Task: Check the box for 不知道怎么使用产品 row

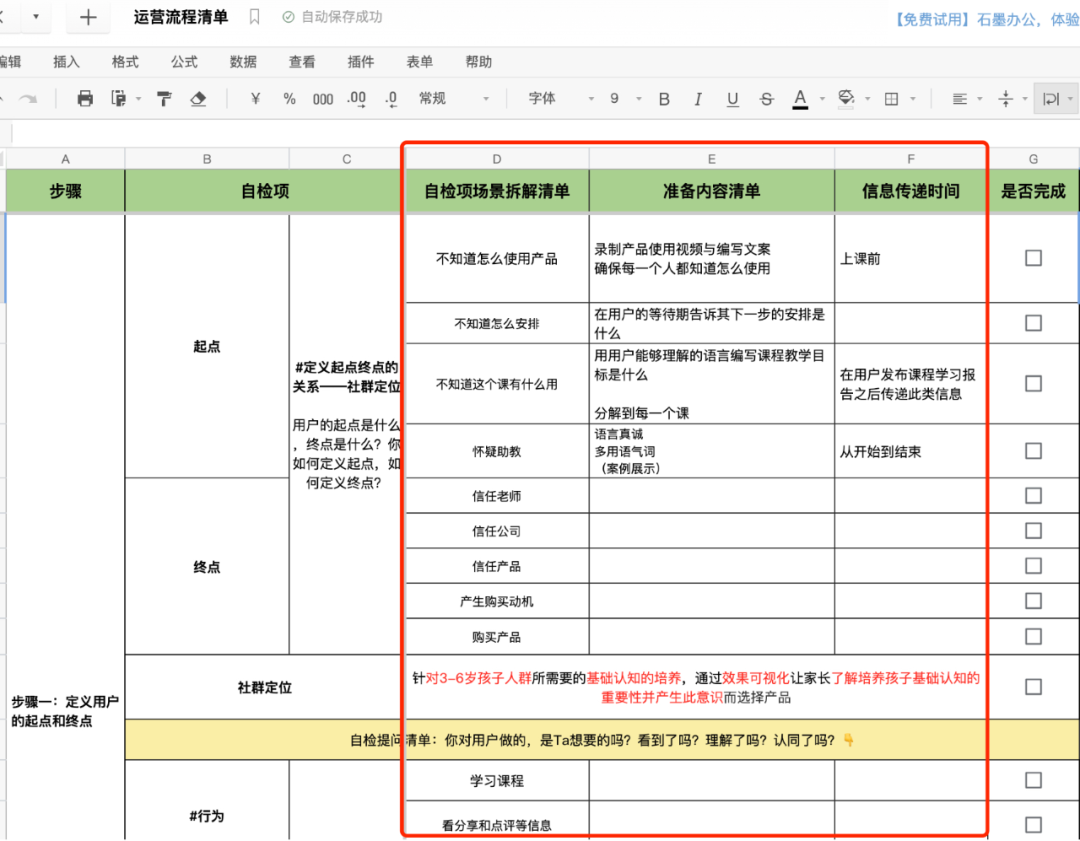Action: pos(1033,258)
